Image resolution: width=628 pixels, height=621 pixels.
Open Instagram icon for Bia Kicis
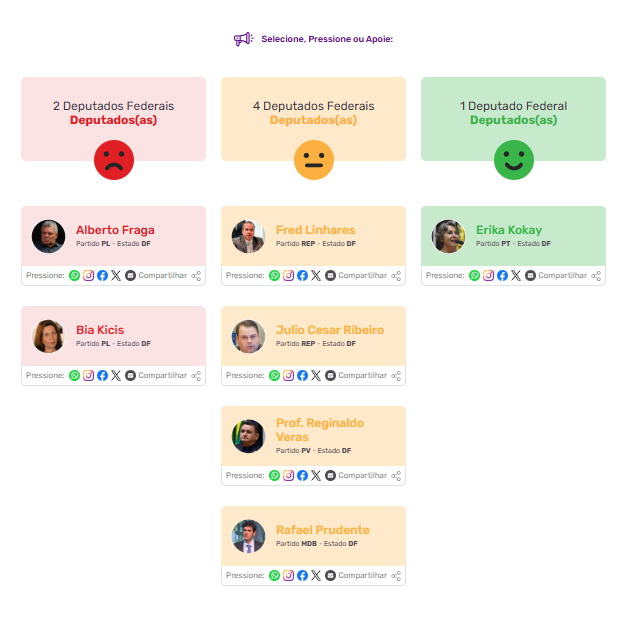coord(89,376)
